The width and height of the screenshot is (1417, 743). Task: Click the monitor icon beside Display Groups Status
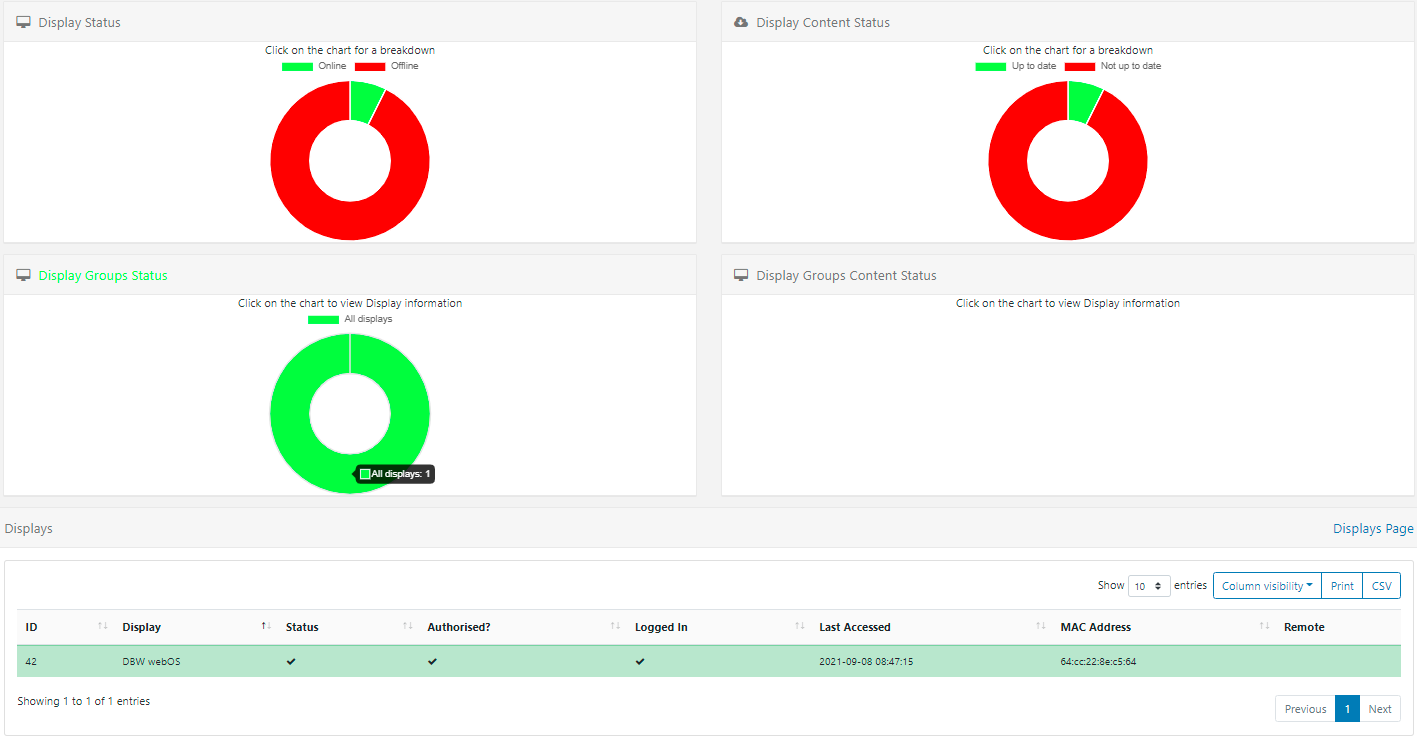[x=24, y=275]
